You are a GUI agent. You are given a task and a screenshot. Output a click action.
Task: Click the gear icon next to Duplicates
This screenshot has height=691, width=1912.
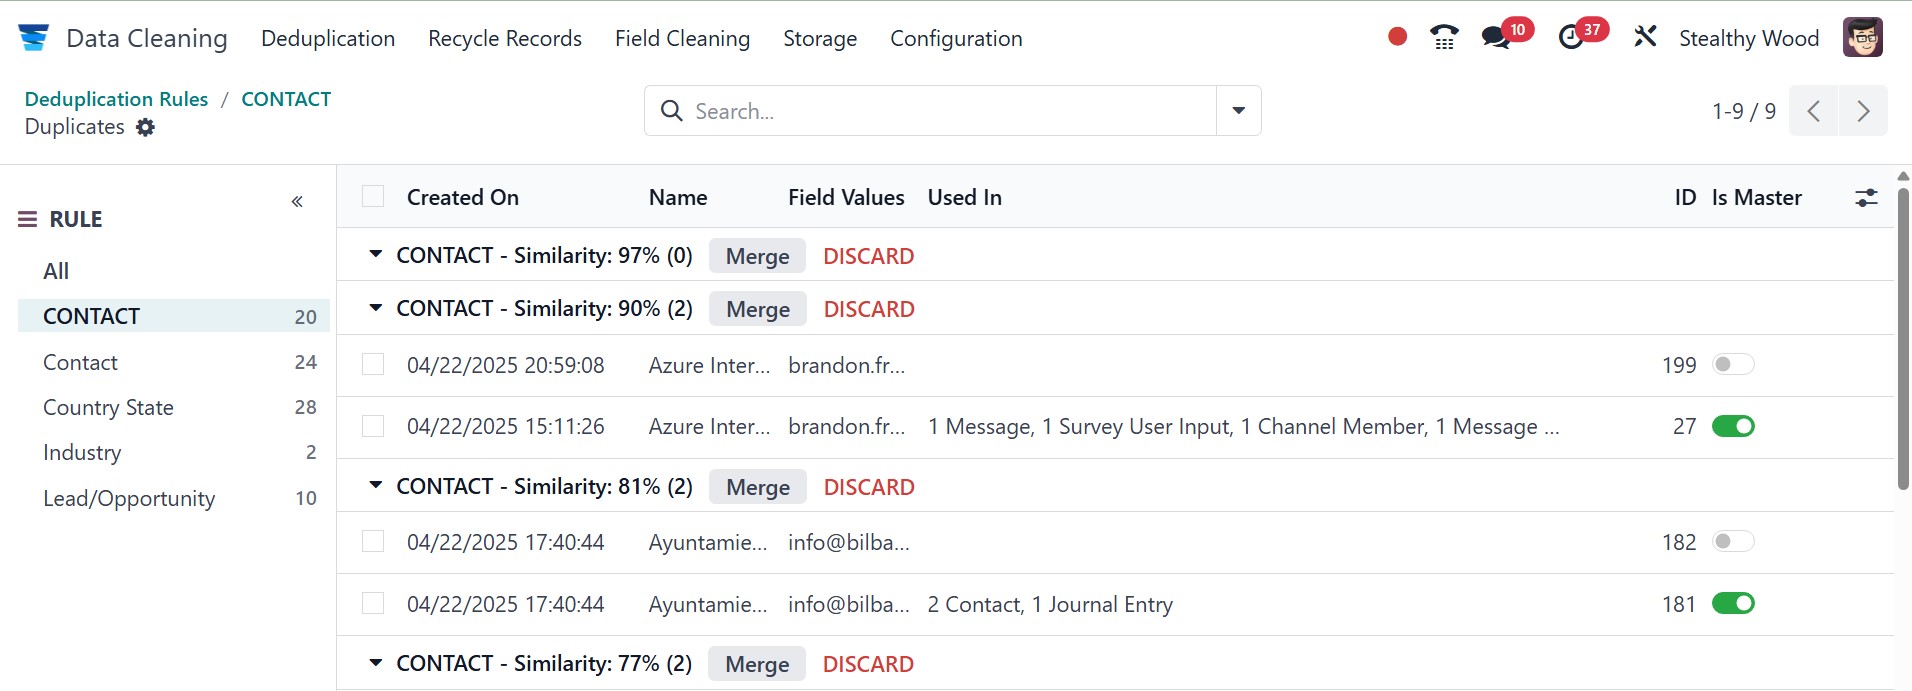(x=146, y=127)
